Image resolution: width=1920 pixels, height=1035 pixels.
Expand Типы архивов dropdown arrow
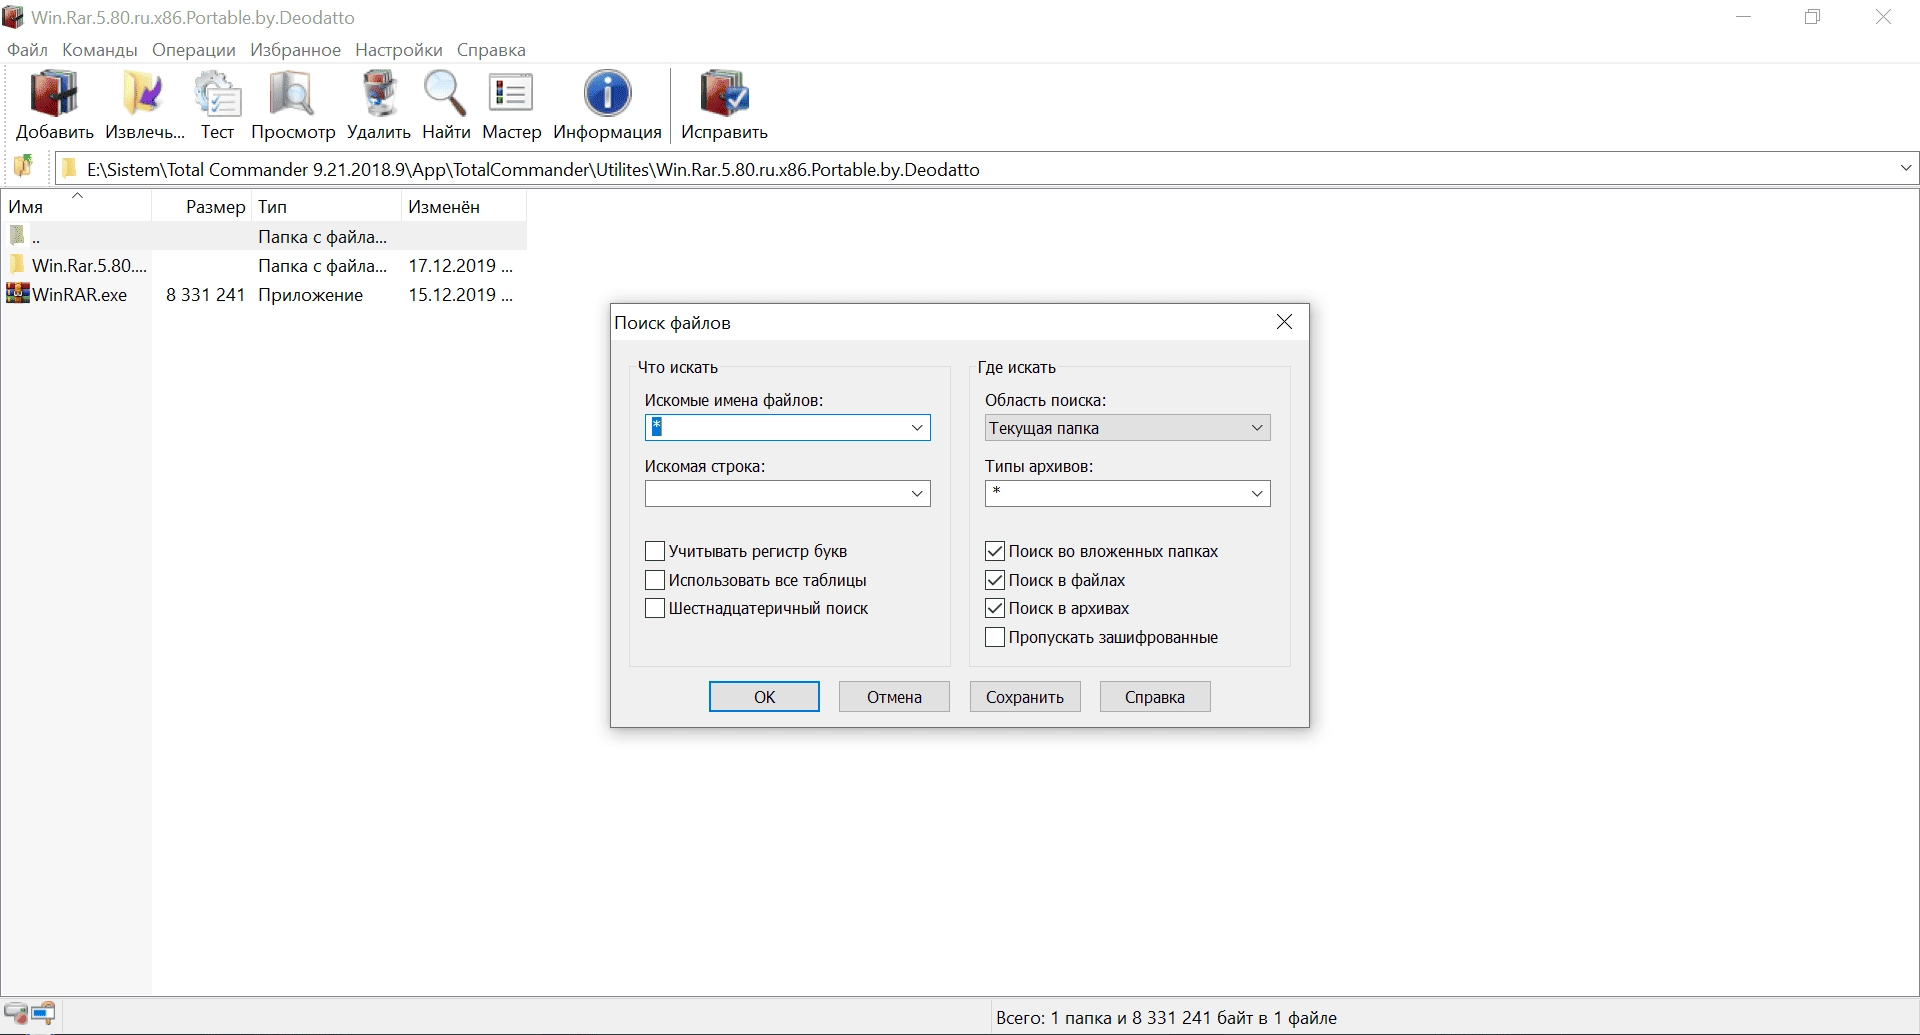click(x=1257, y=494)
